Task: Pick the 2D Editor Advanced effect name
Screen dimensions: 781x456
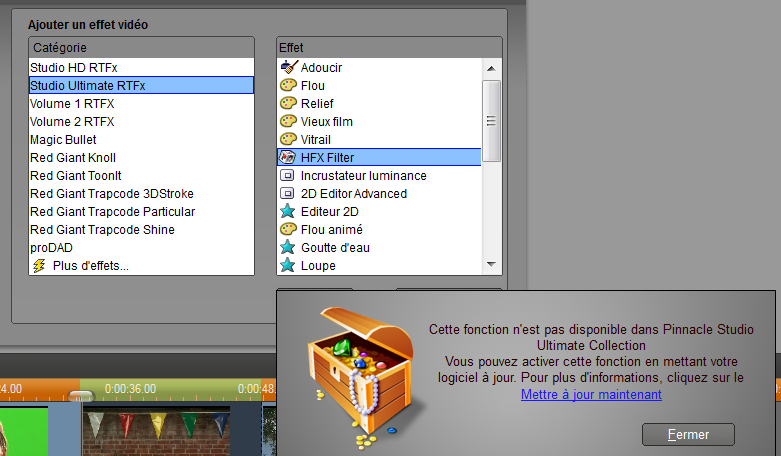Action: pos(354,193)
